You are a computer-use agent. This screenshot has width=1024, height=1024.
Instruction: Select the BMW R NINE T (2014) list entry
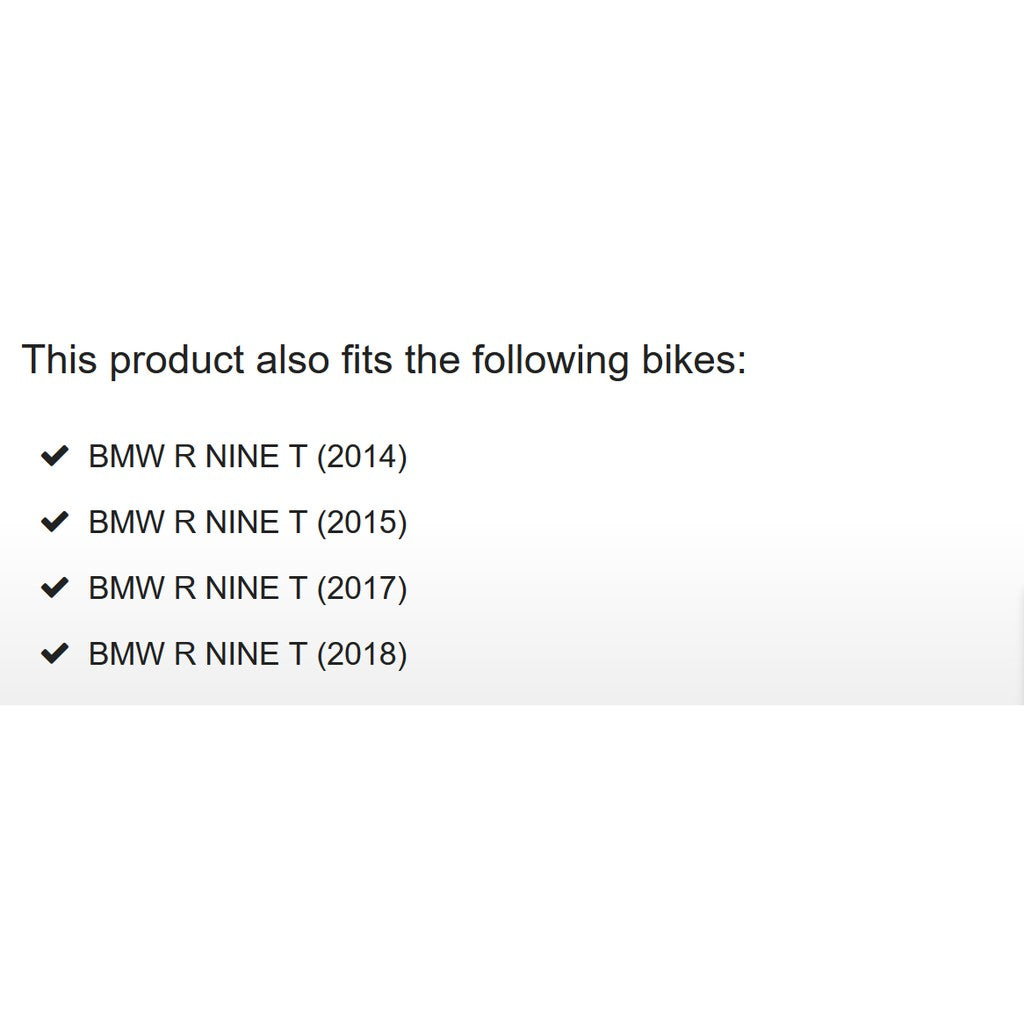247,457
